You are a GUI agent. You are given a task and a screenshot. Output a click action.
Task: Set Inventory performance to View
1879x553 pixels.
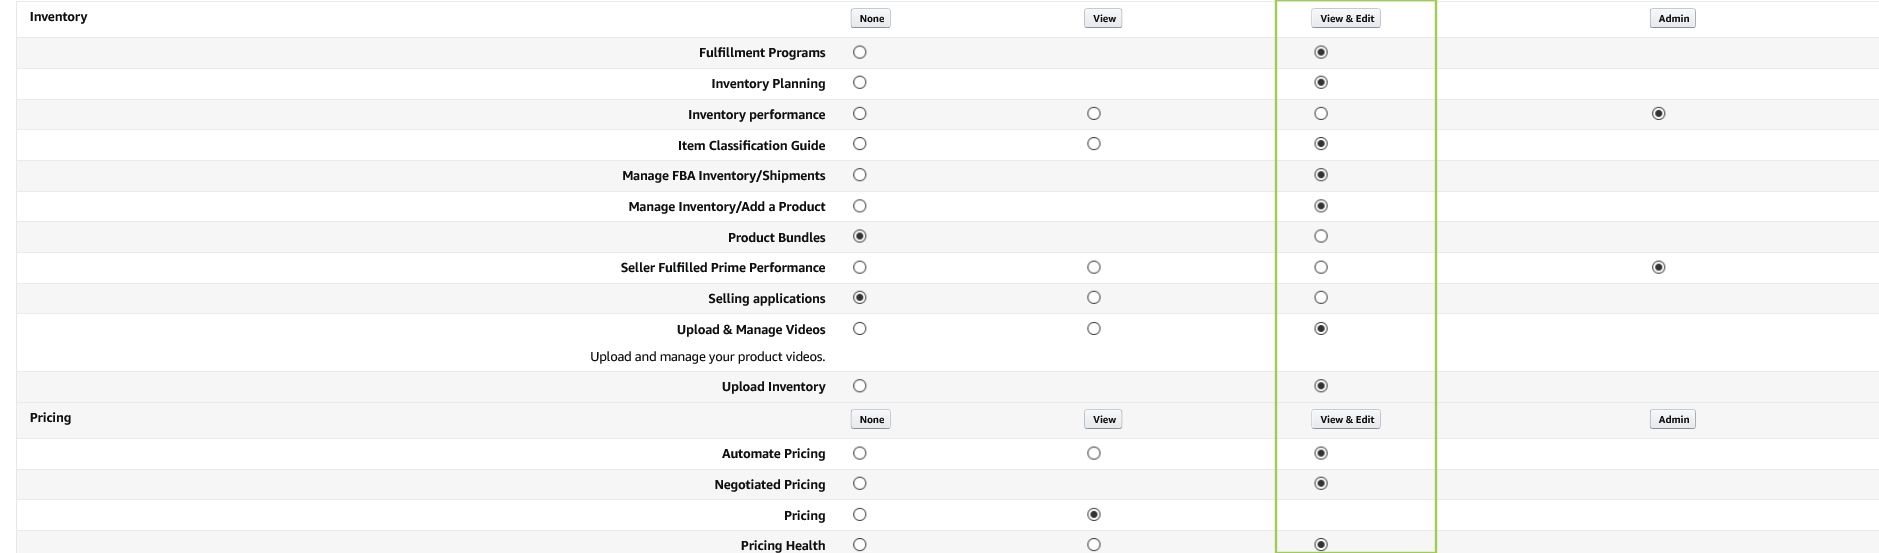click(x=1094, y=114)
